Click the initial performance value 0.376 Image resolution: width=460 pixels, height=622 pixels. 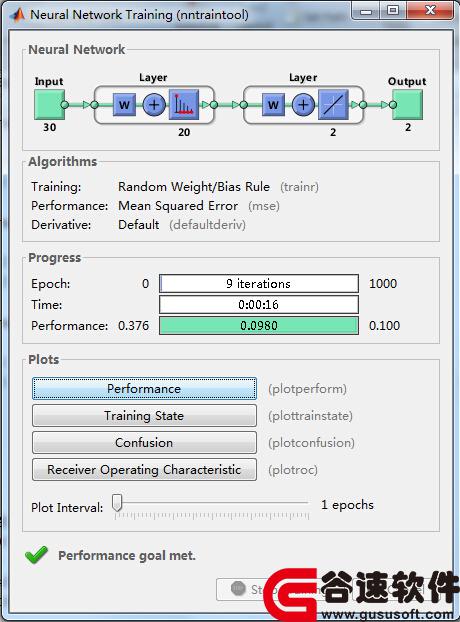(134, 326)
